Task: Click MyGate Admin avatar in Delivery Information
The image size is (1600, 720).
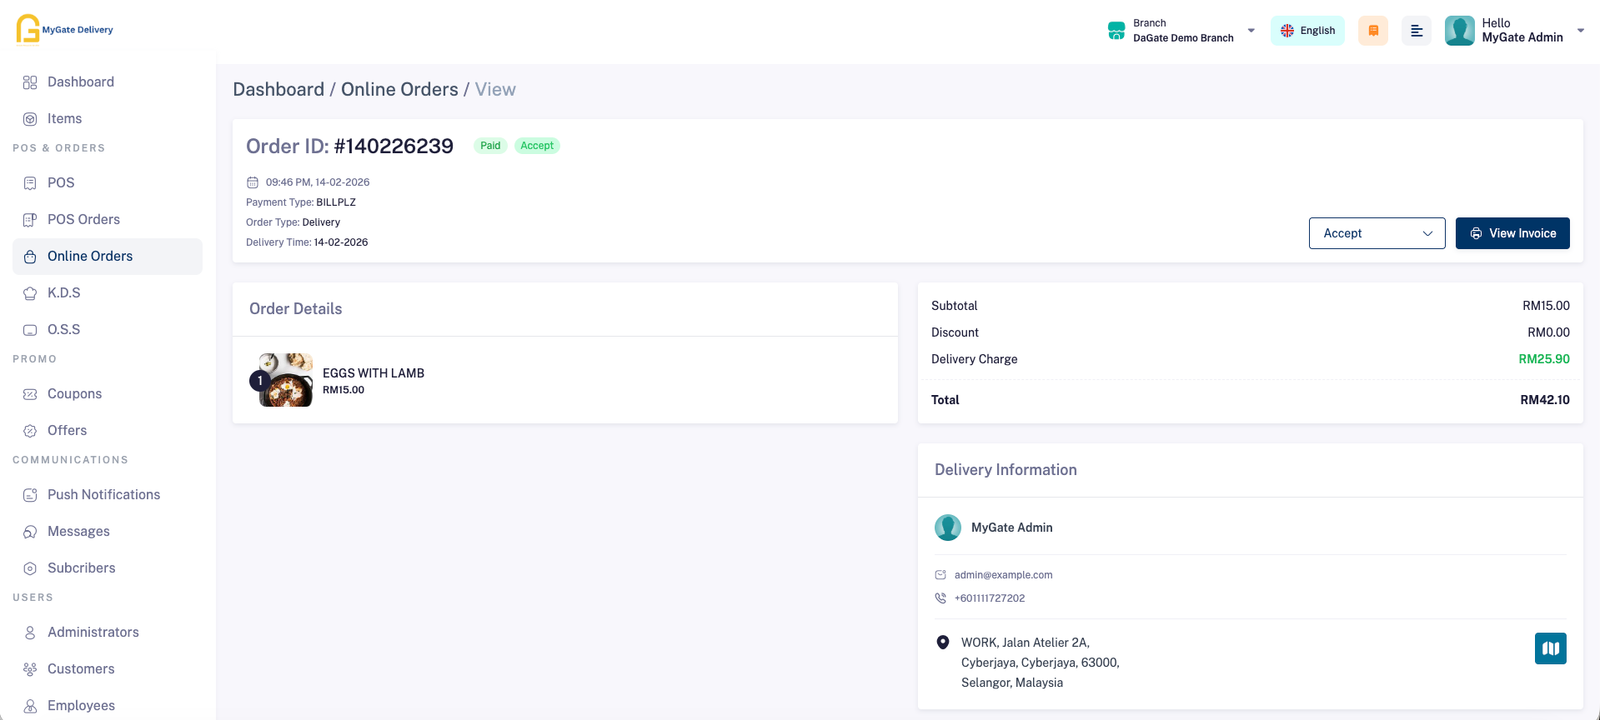Action: pyautogui.click(x=947, y=528)
